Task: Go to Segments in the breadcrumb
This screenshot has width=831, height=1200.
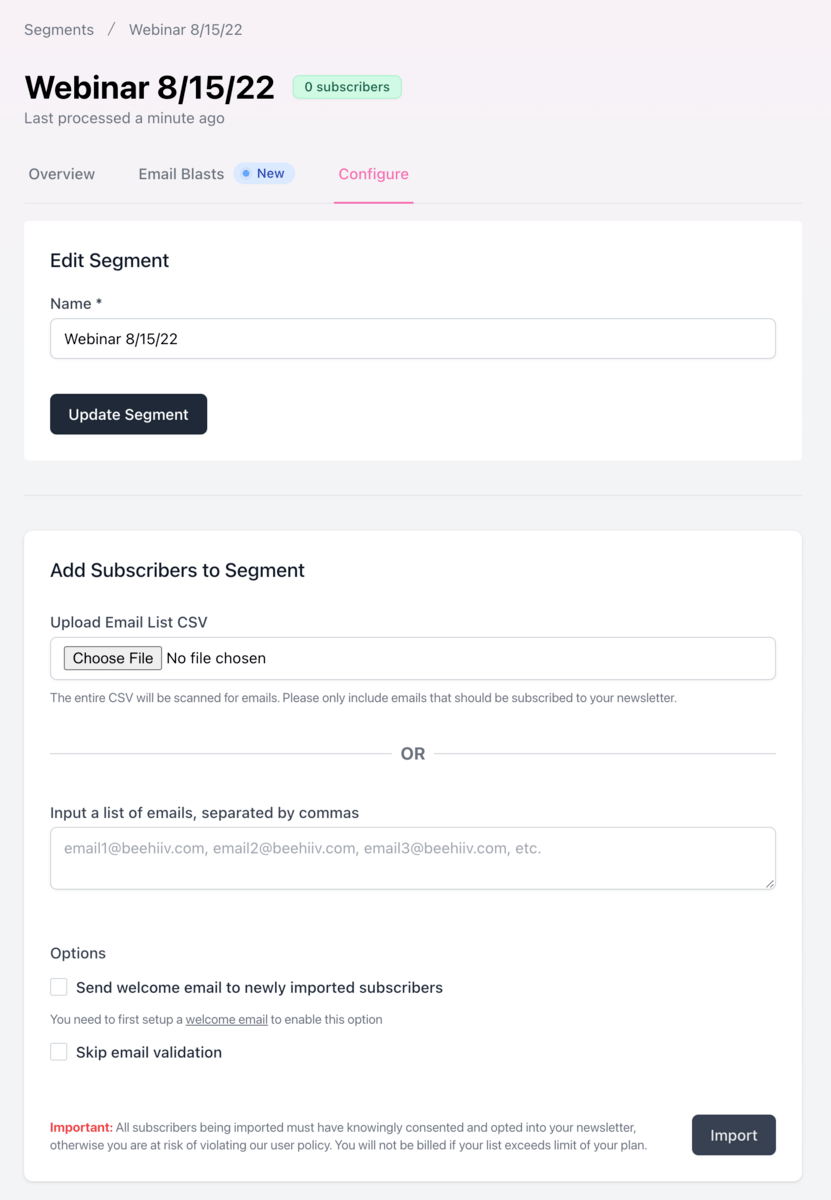Action: pos(59,30)
